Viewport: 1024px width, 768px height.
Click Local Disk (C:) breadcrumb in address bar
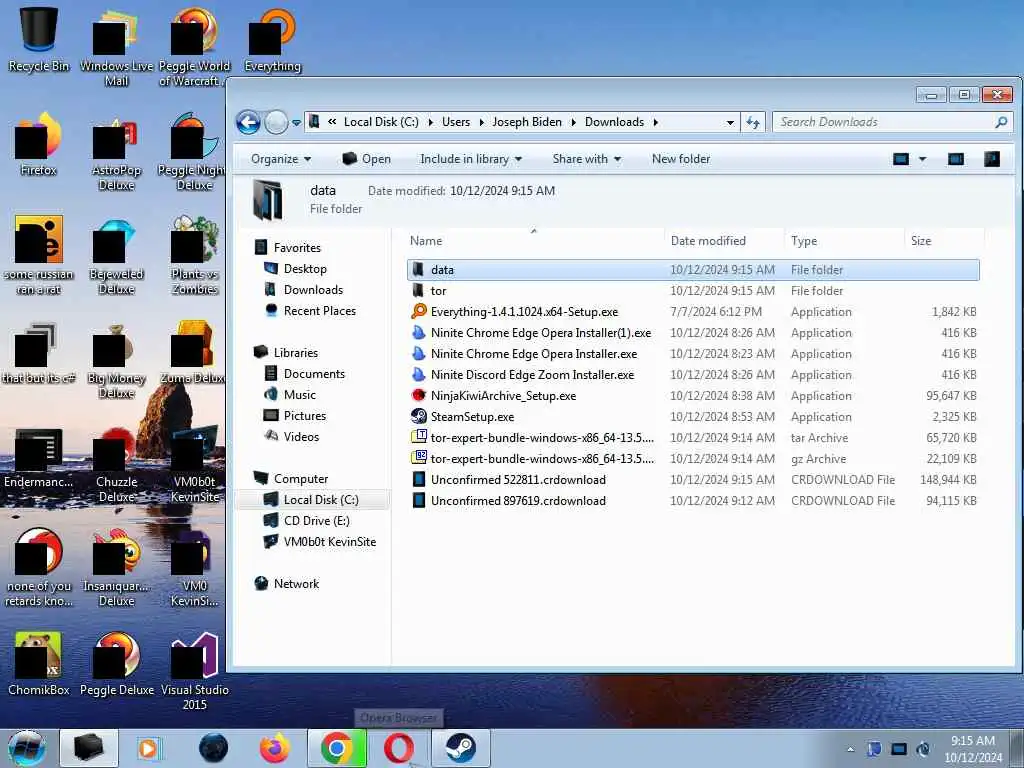(381, 122)
